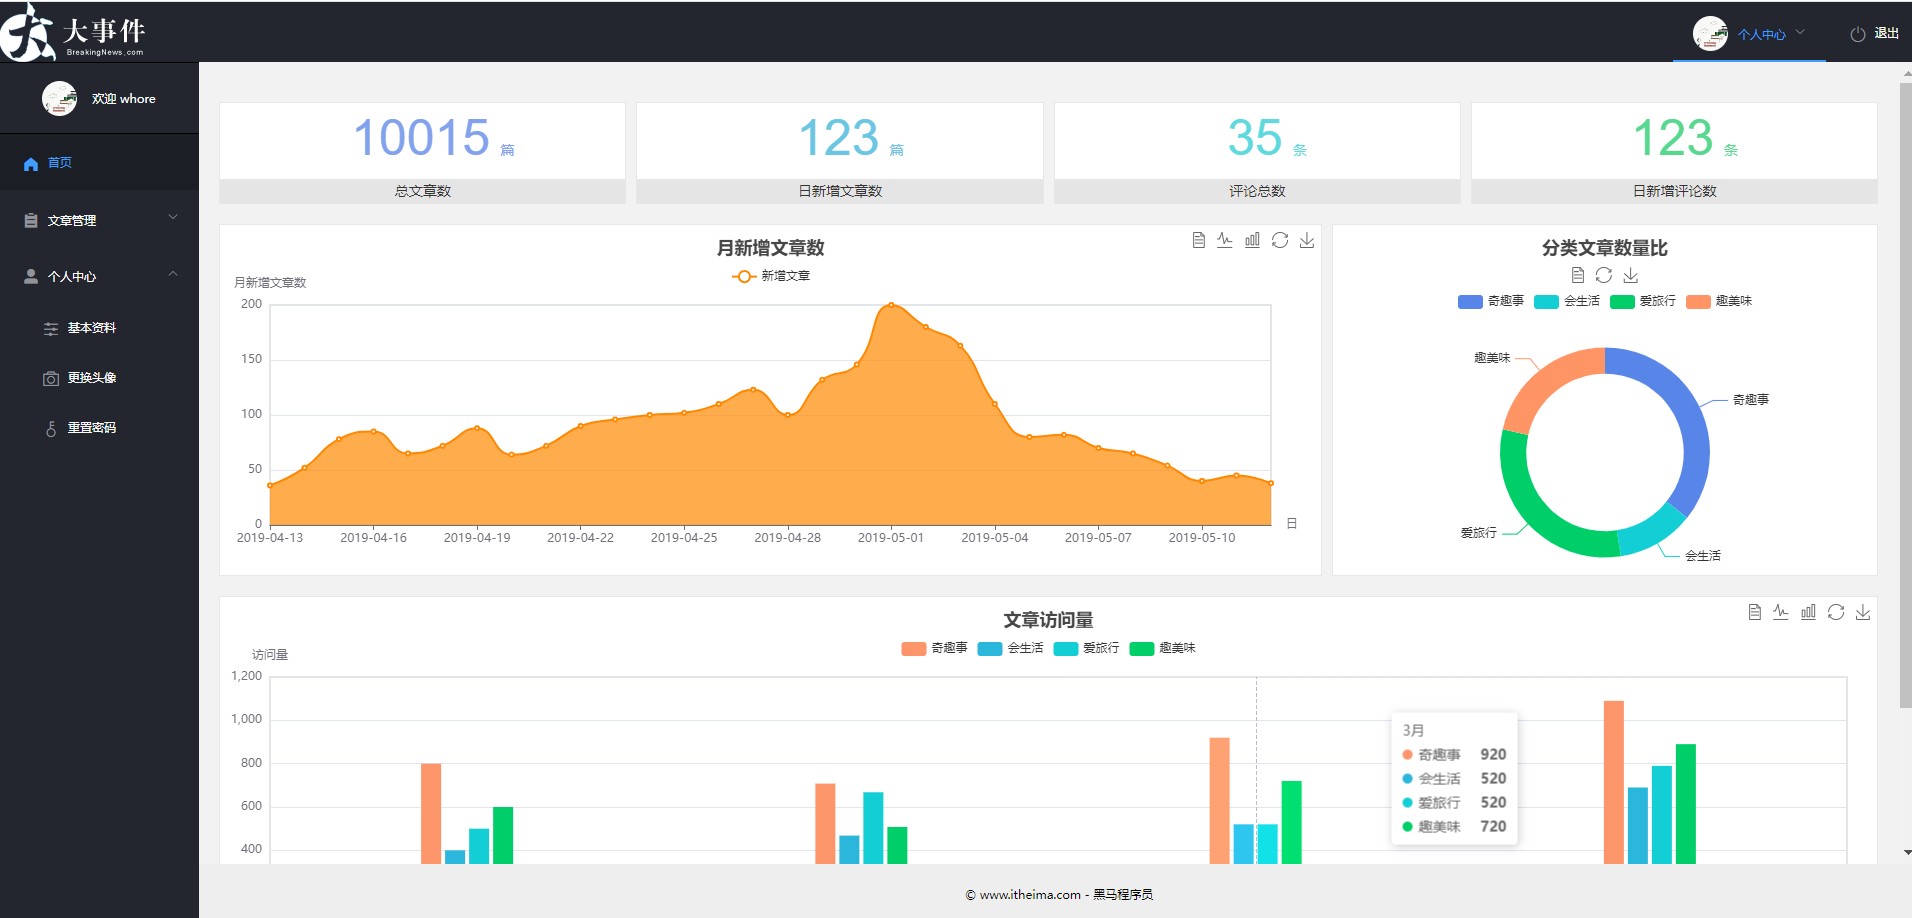Restore the category ratio pie chart
The width and height of the screenshot is (1912, 918).
pyautogui.click(x=1604, y=275)
